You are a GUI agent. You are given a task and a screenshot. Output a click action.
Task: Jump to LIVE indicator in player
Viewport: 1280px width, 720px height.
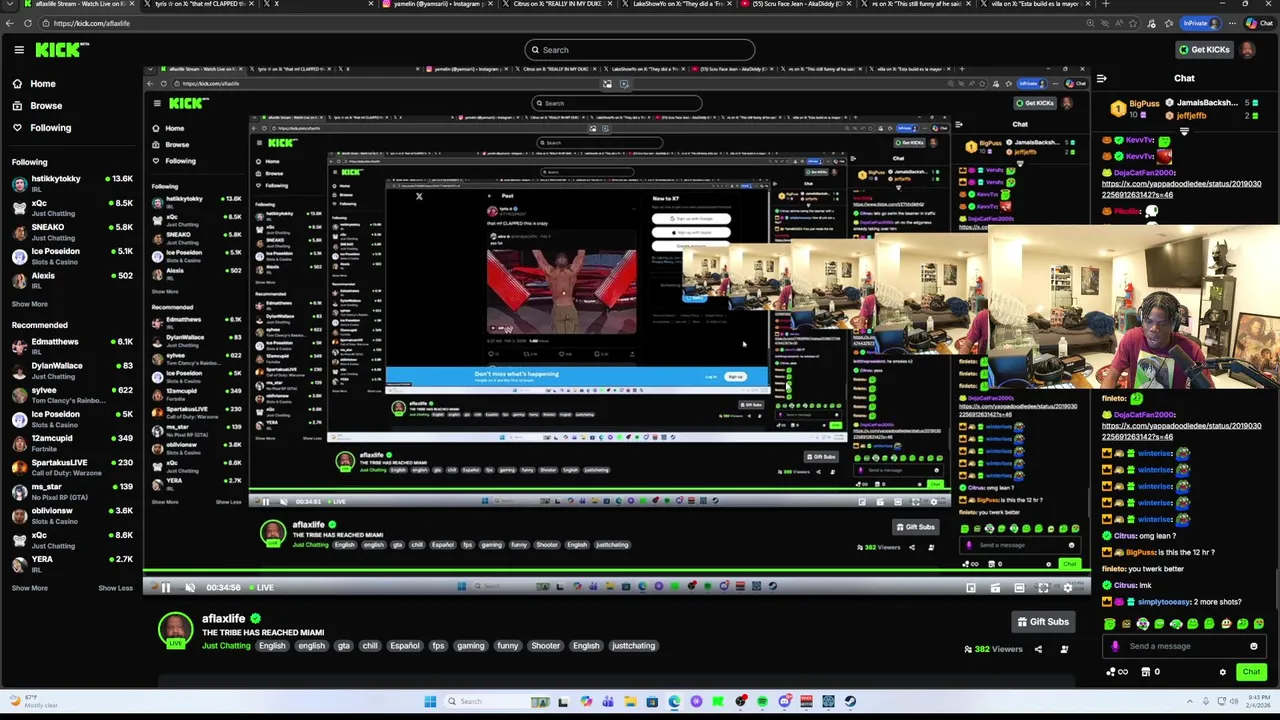(x=263, y=587)
